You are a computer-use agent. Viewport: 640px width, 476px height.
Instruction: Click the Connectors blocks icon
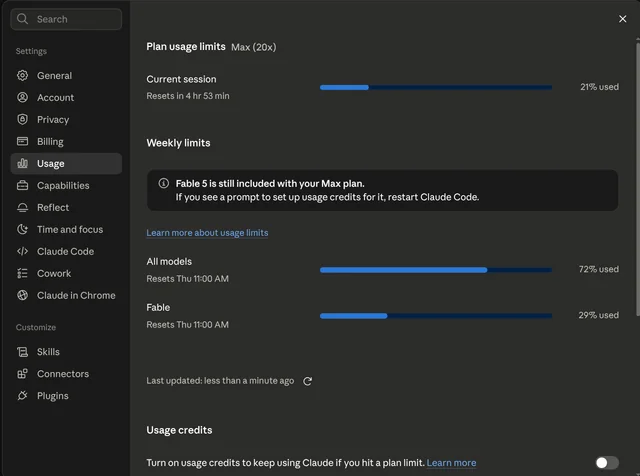click(x=22, y=374)
